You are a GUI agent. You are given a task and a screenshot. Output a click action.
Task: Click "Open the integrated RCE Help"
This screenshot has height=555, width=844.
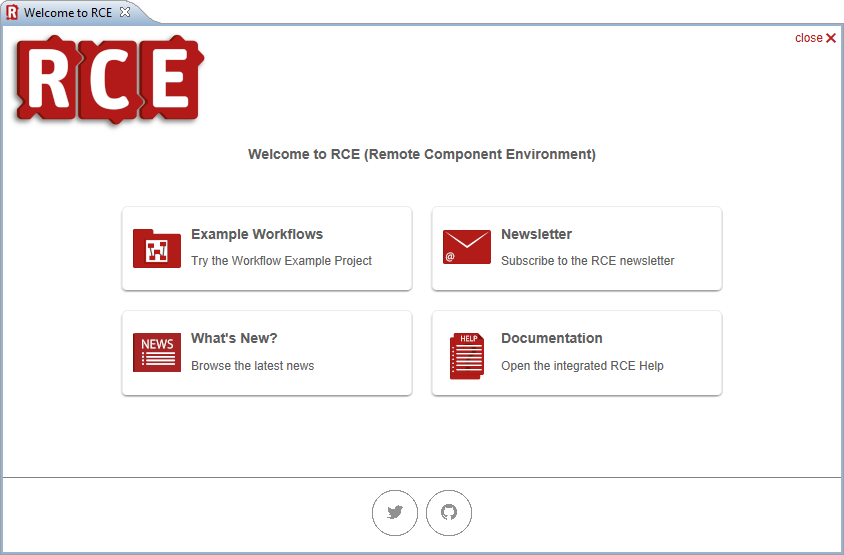[x=582, y=366]
